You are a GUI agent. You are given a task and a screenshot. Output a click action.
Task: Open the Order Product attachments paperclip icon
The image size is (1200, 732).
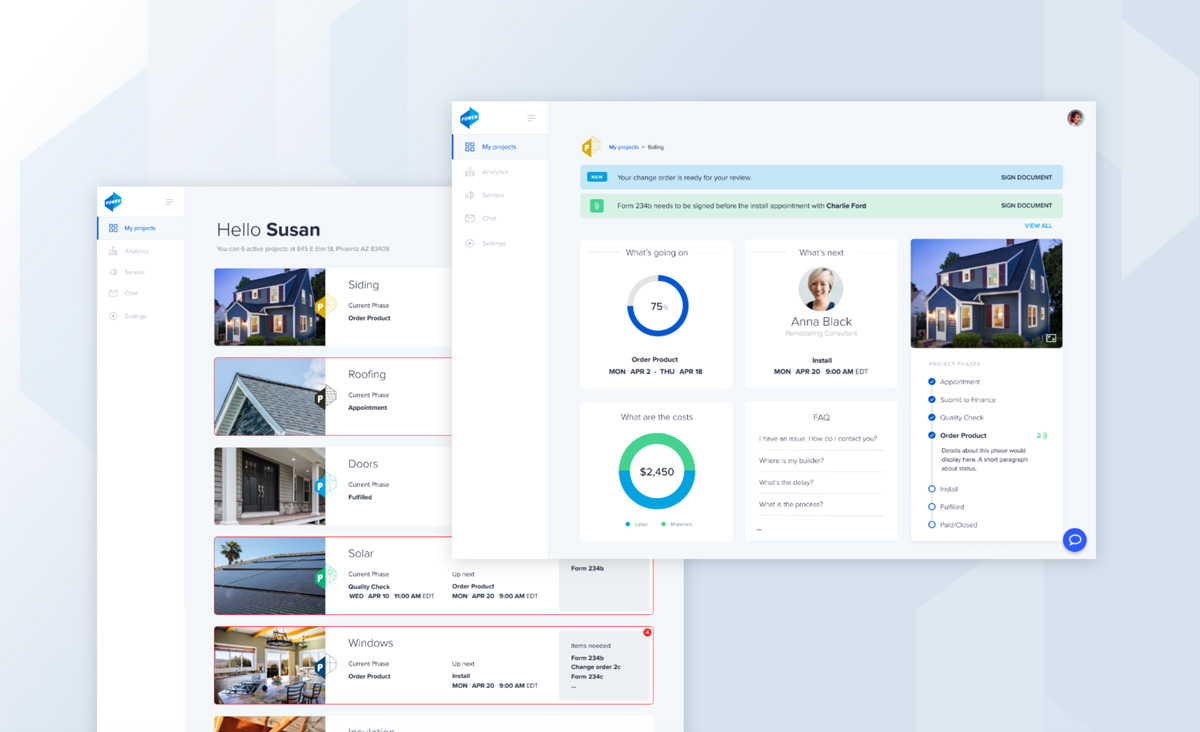[1046, 436]
